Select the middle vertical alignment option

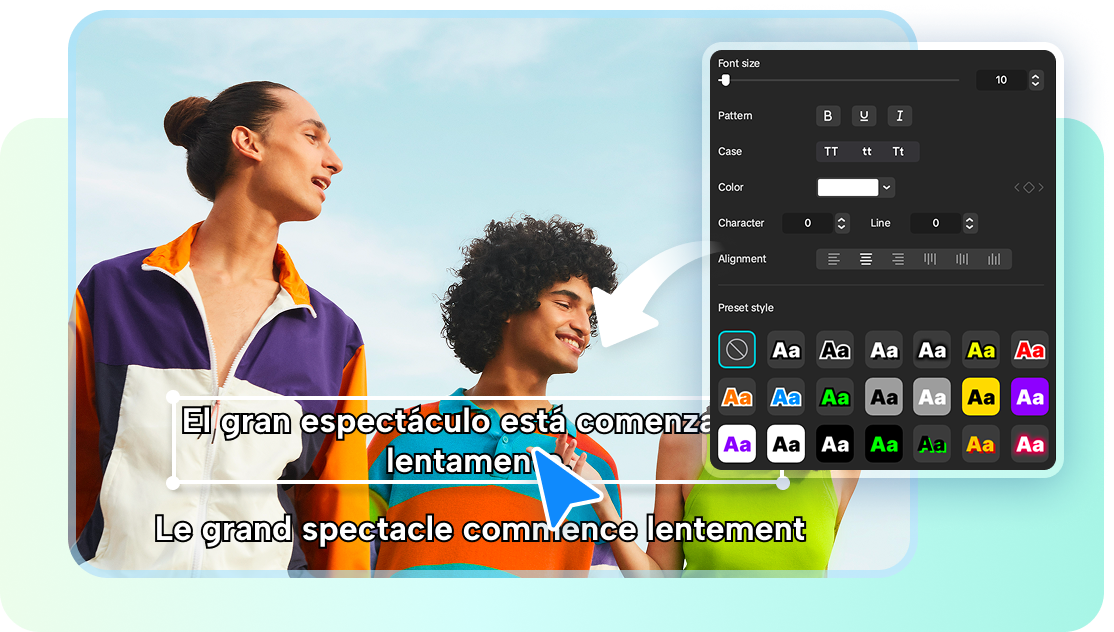961,259
